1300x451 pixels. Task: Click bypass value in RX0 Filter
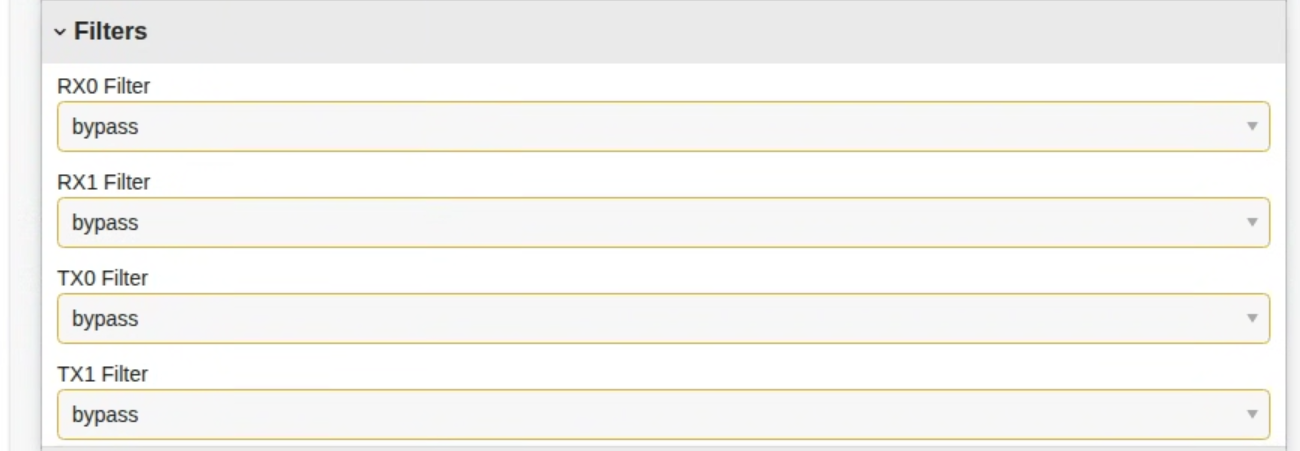105,127
